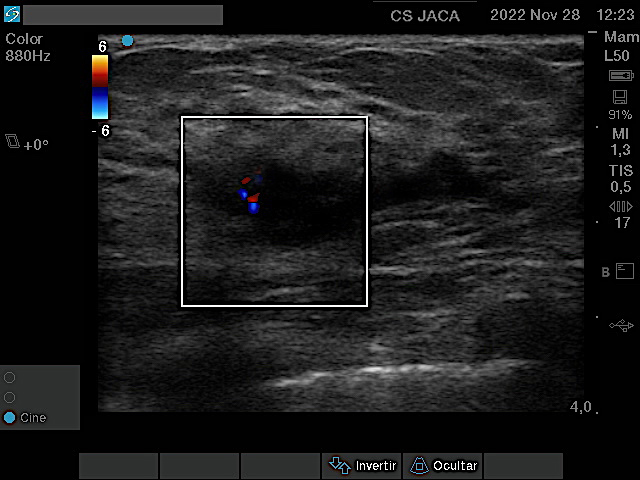Select the Cine radio option
640x480 pixels.
(x=10, y=418)
